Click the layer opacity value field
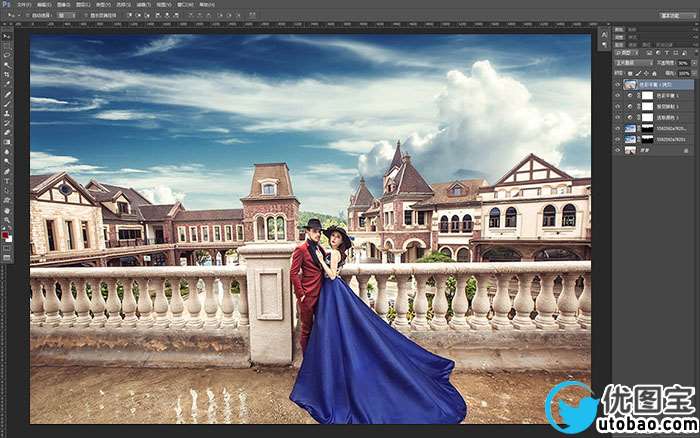700x438 pixels. pyautogui.click(x=683, y=63)
